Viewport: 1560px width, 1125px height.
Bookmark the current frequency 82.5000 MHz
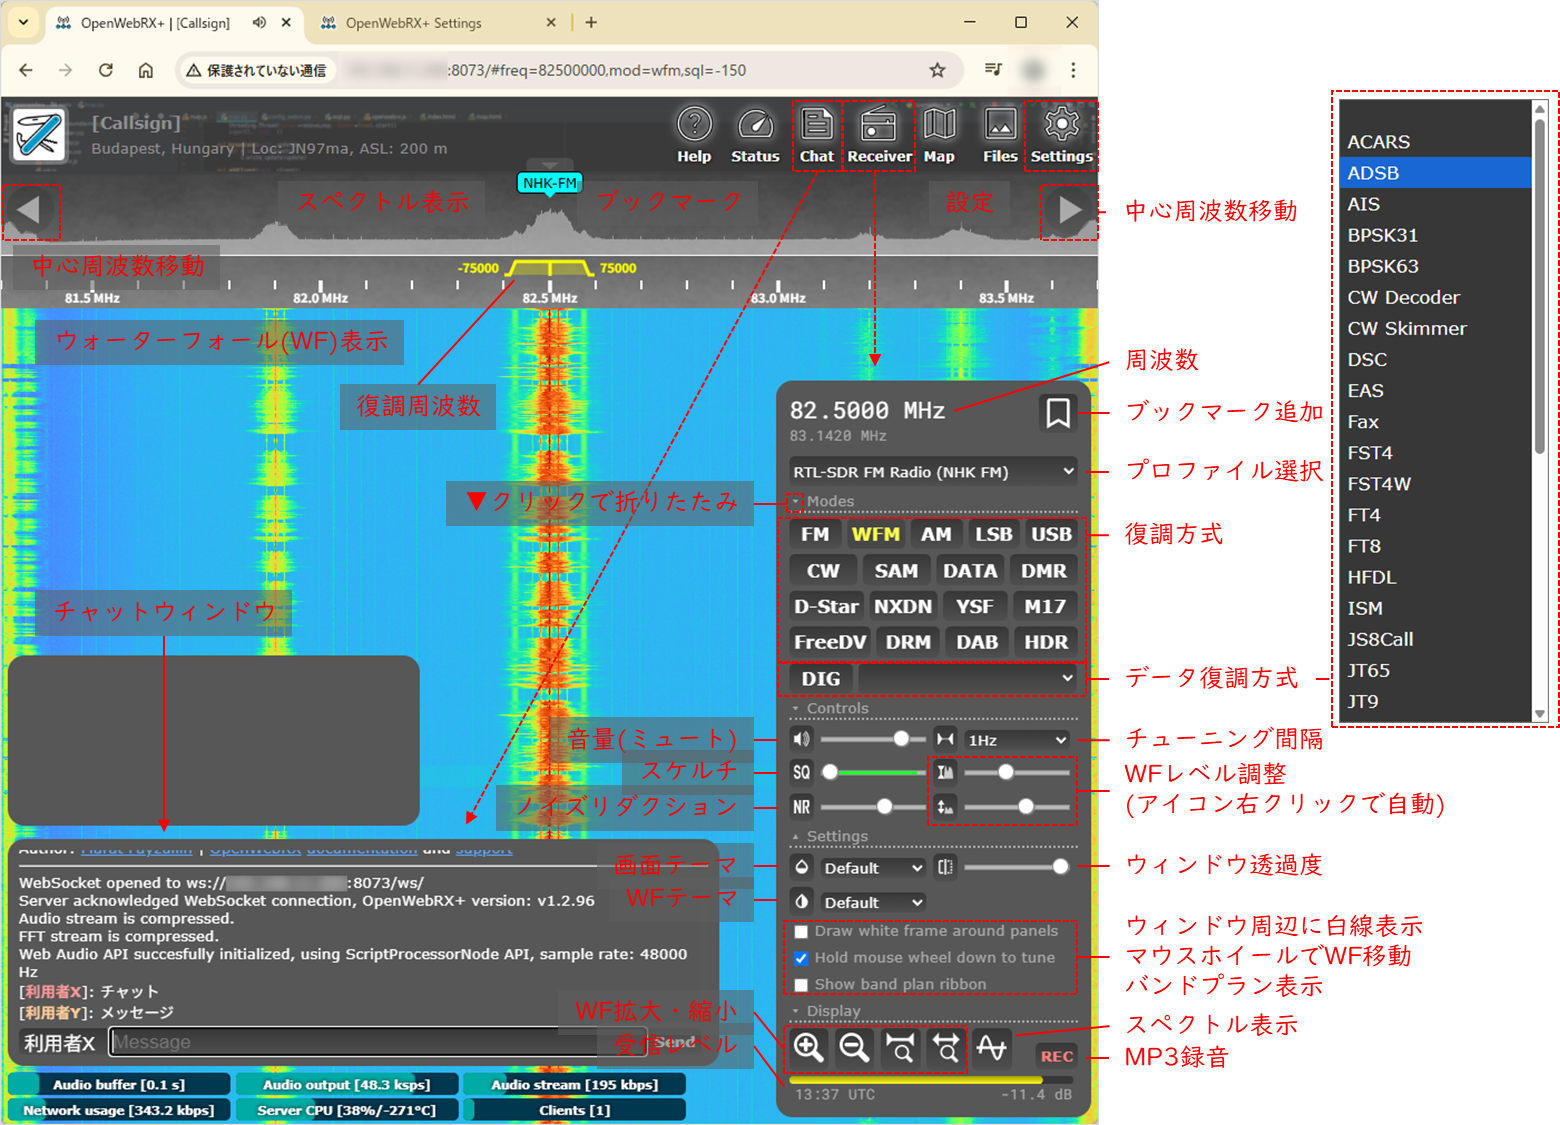coord(1058,412)
